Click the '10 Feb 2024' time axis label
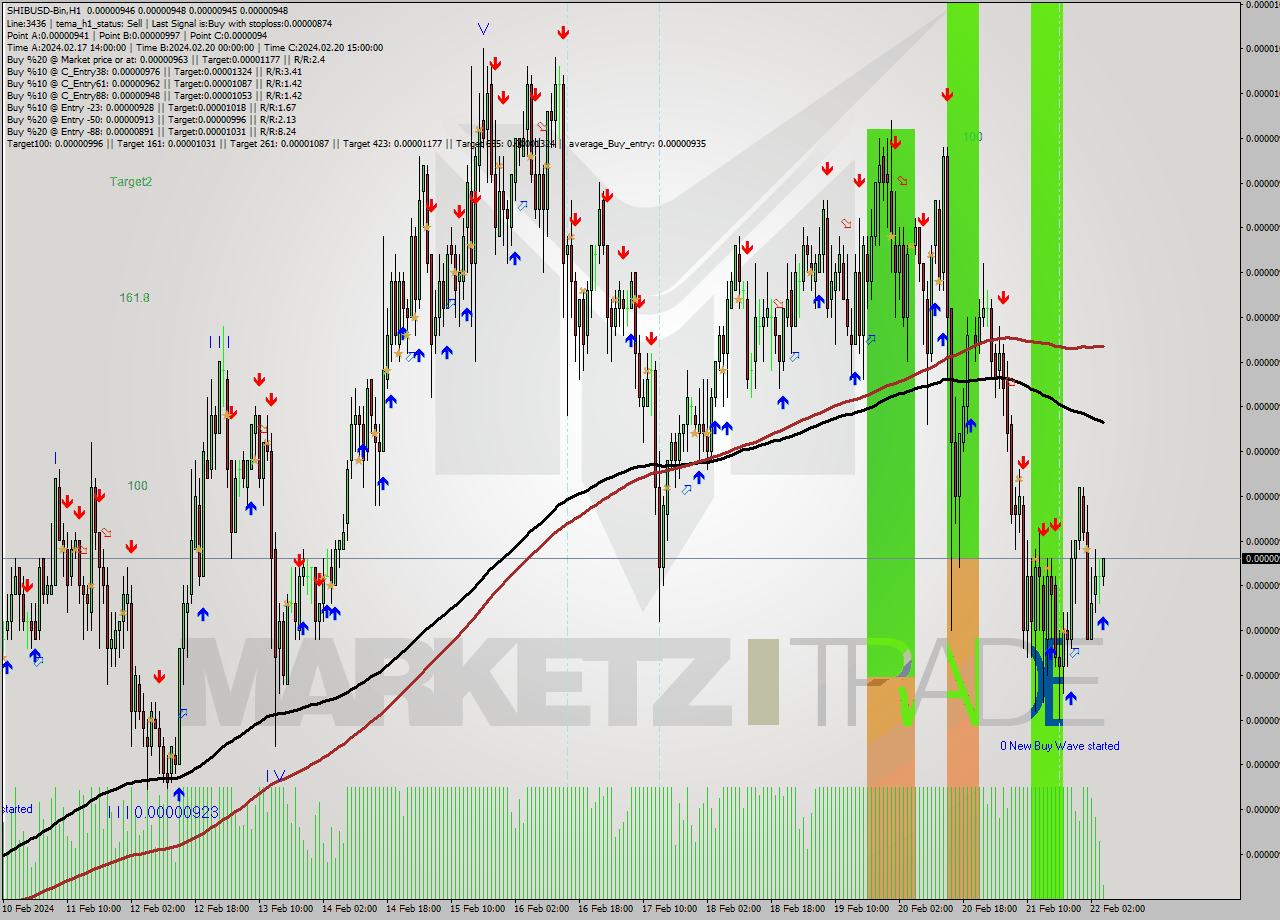This screenshot has height=920, width=1280. click(x=29, y=909)
